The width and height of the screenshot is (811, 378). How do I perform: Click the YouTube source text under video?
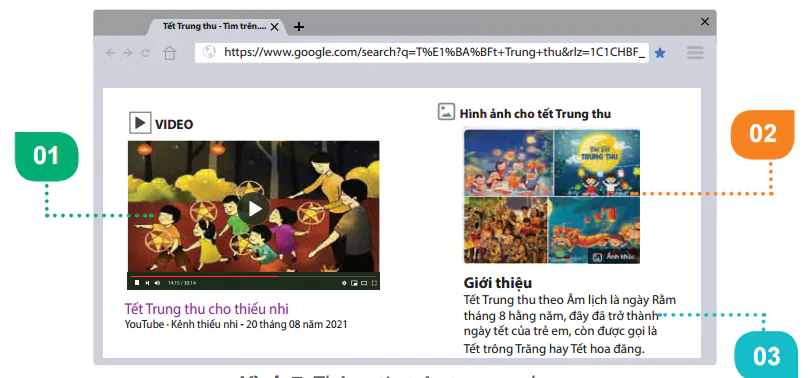coord(143,325)
